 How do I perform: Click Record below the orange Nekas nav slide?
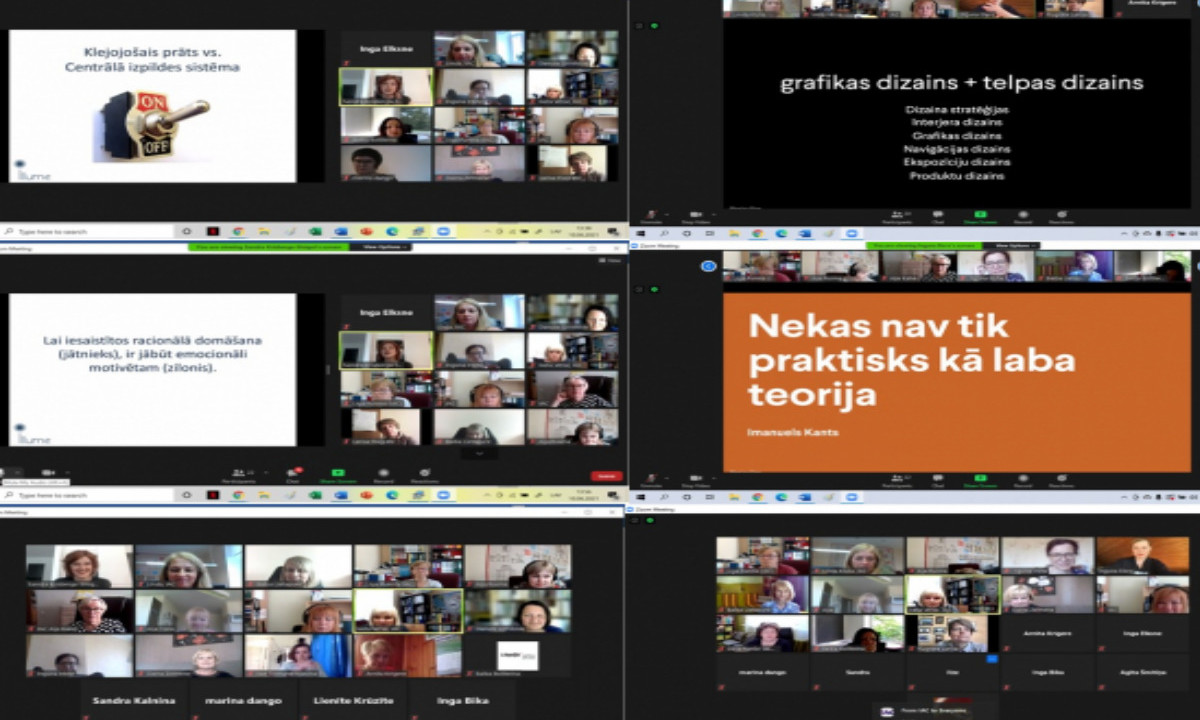[x=1022, y=481]
